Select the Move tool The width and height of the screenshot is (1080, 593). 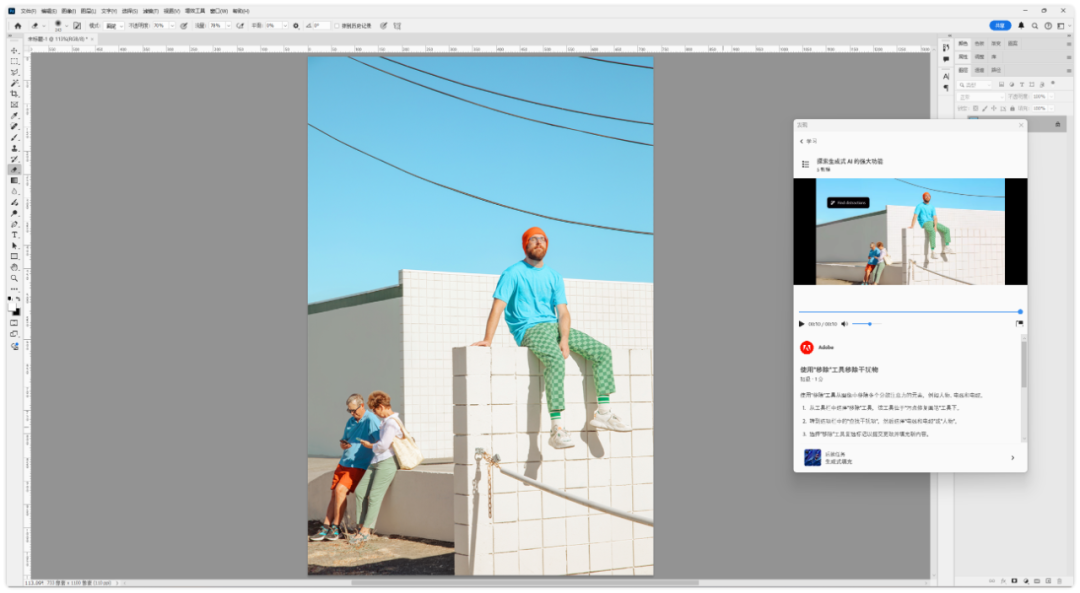coord(14,50)
